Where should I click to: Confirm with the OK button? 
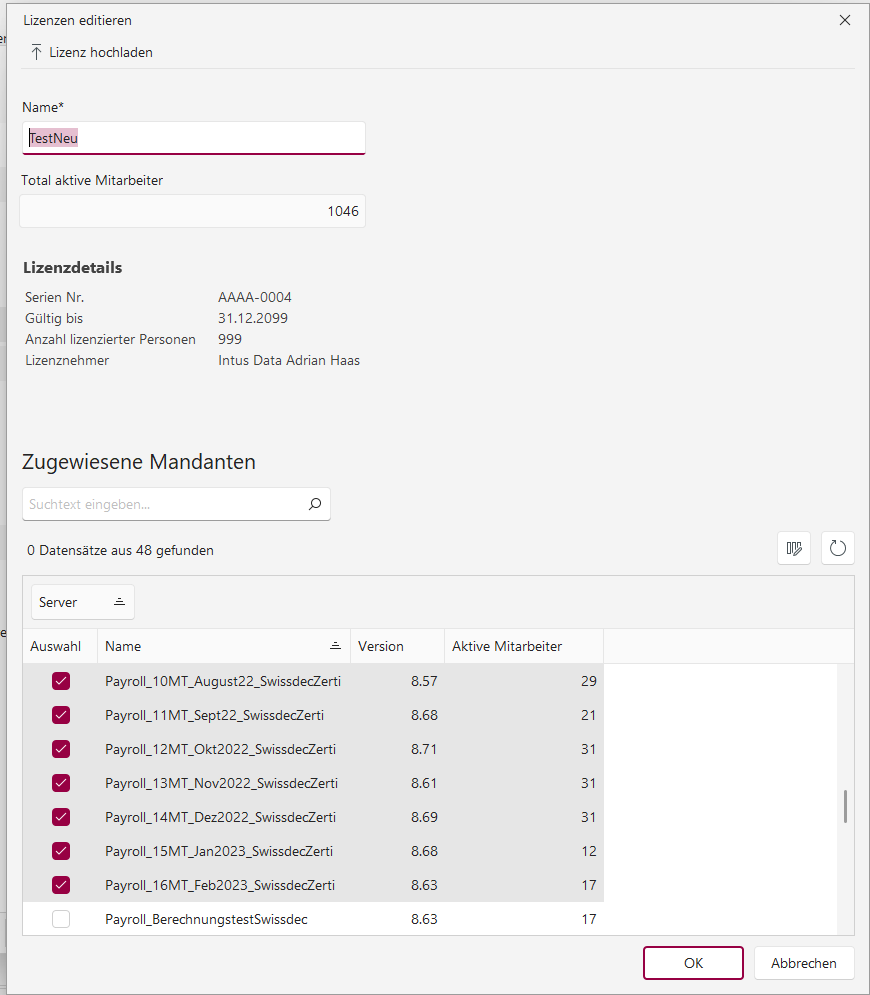[693, 963]
